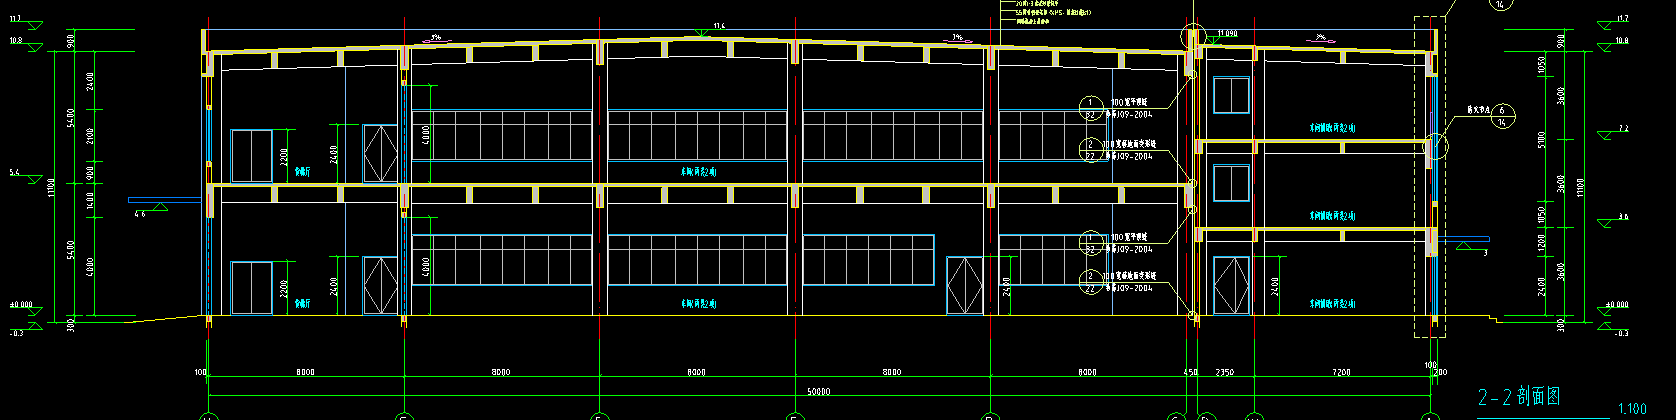Select the 1400 vertical dimension
This screenshot has width=1676, height=420.
(x=91, y=201)
